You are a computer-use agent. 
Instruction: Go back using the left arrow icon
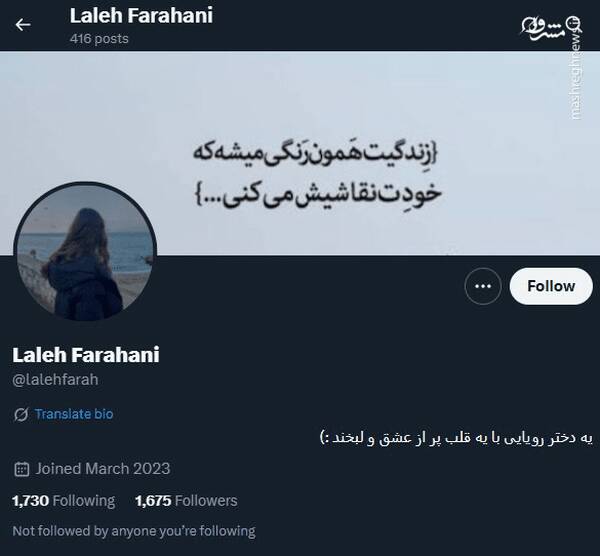pyautogui.click(x=23, y=25)
